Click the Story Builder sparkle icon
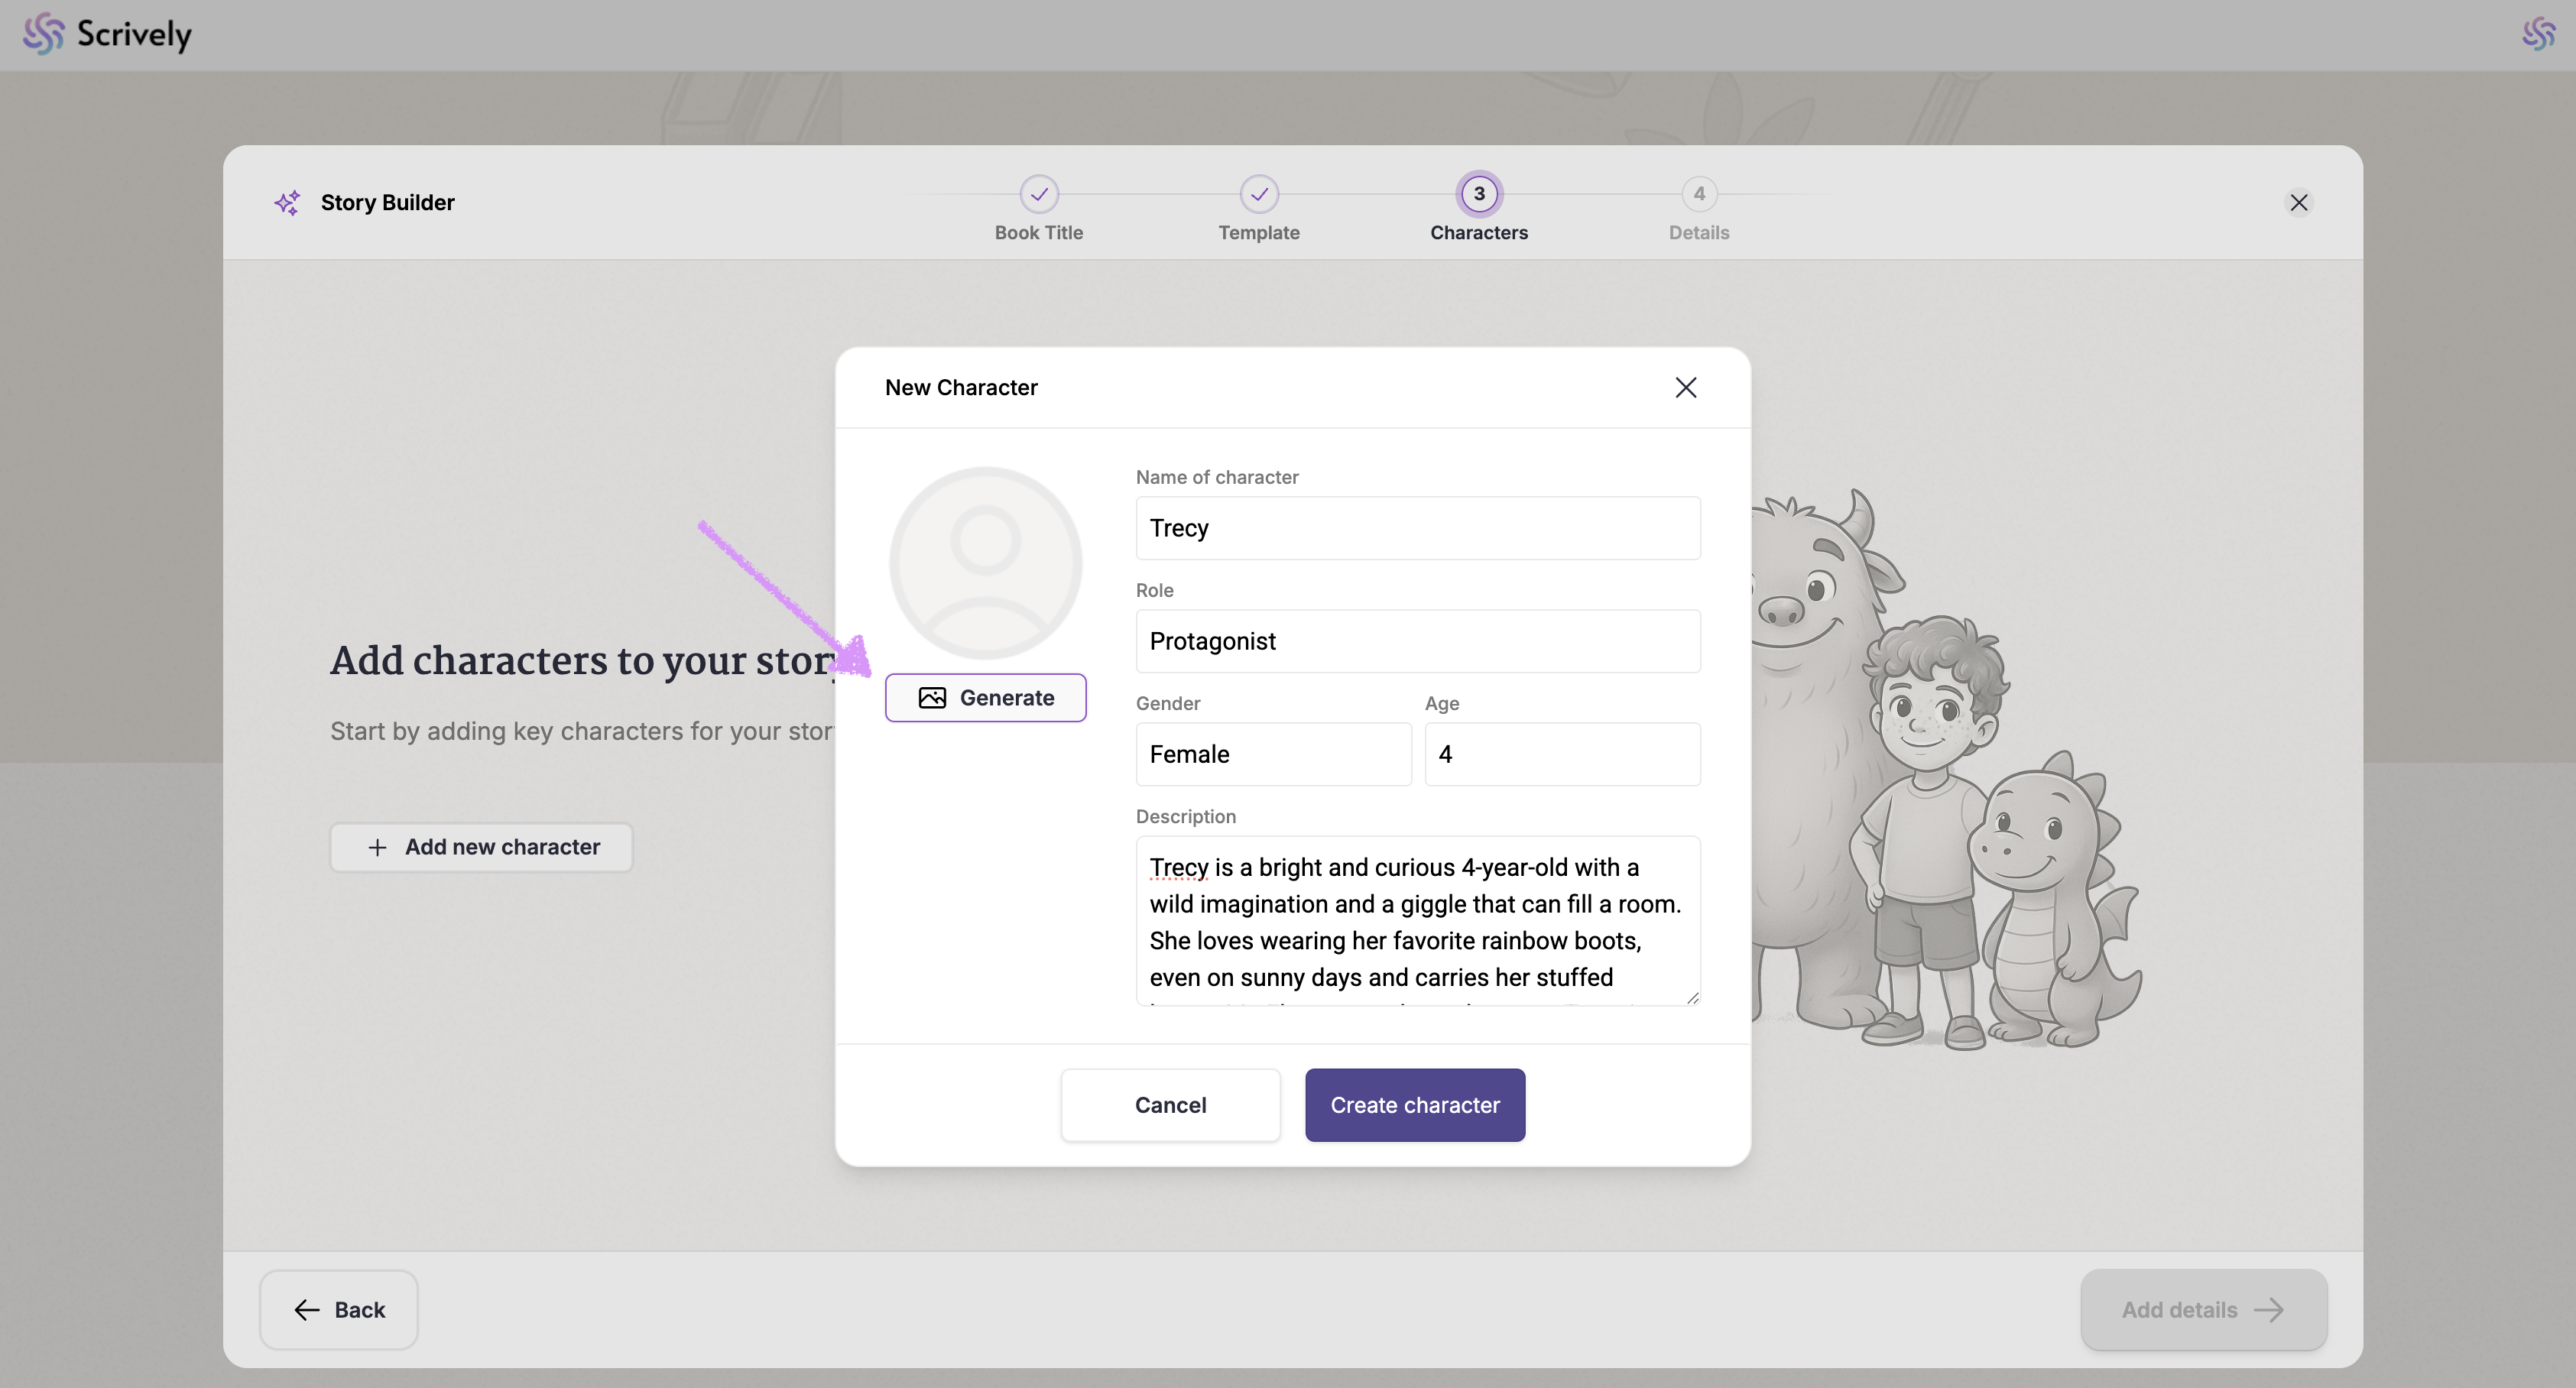Viewport: 2576px width, 1388px height. coord(287,203)
